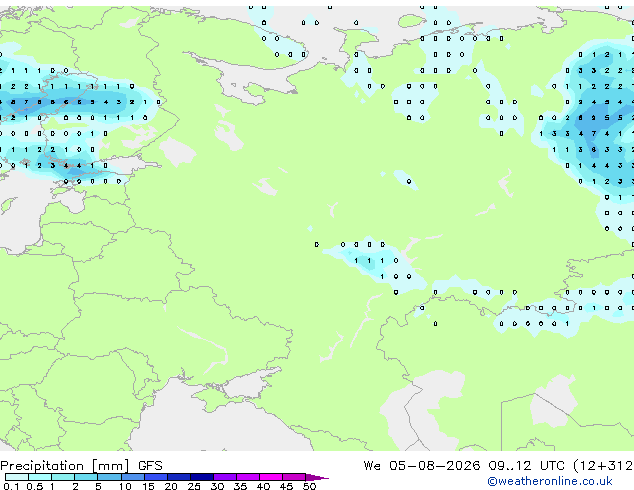The image size is (634, 490).
Task: Click the 45–50 mm magenta legend box
Action: pos(294,477)
